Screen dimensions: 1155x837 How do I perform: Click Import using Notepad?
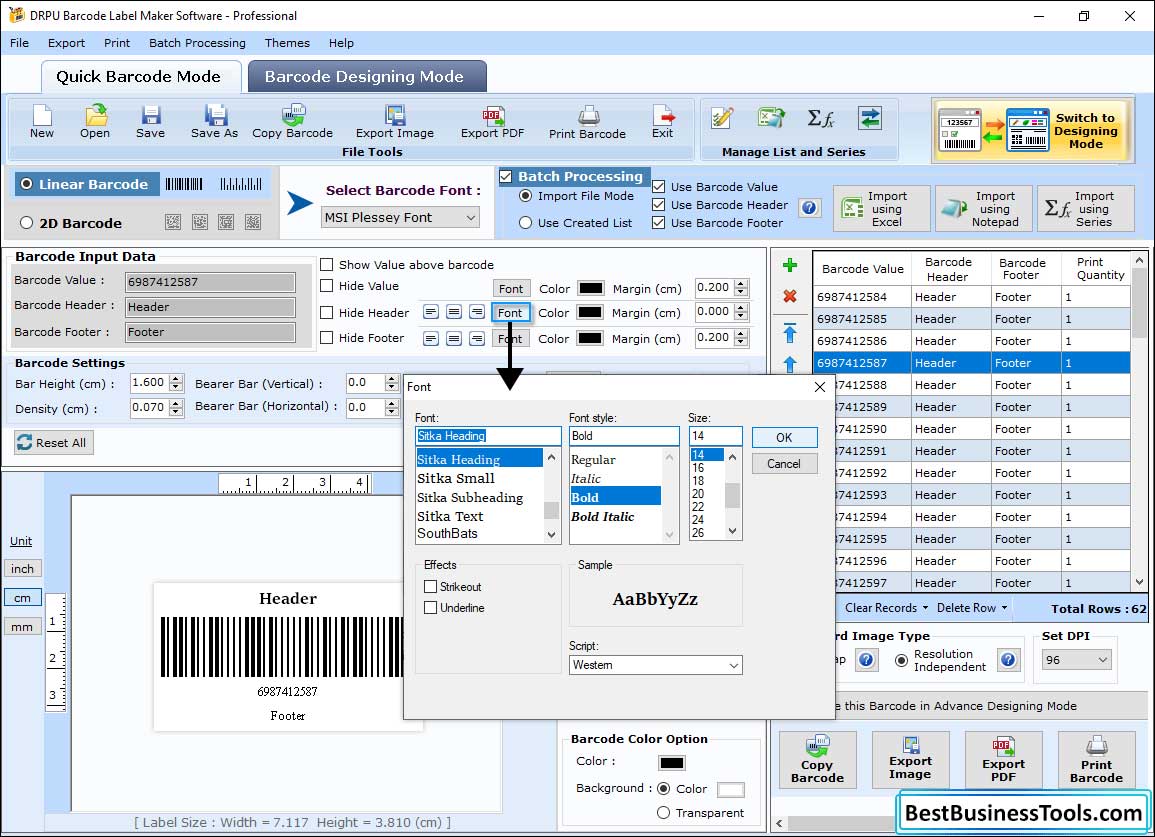pos(983,209)
